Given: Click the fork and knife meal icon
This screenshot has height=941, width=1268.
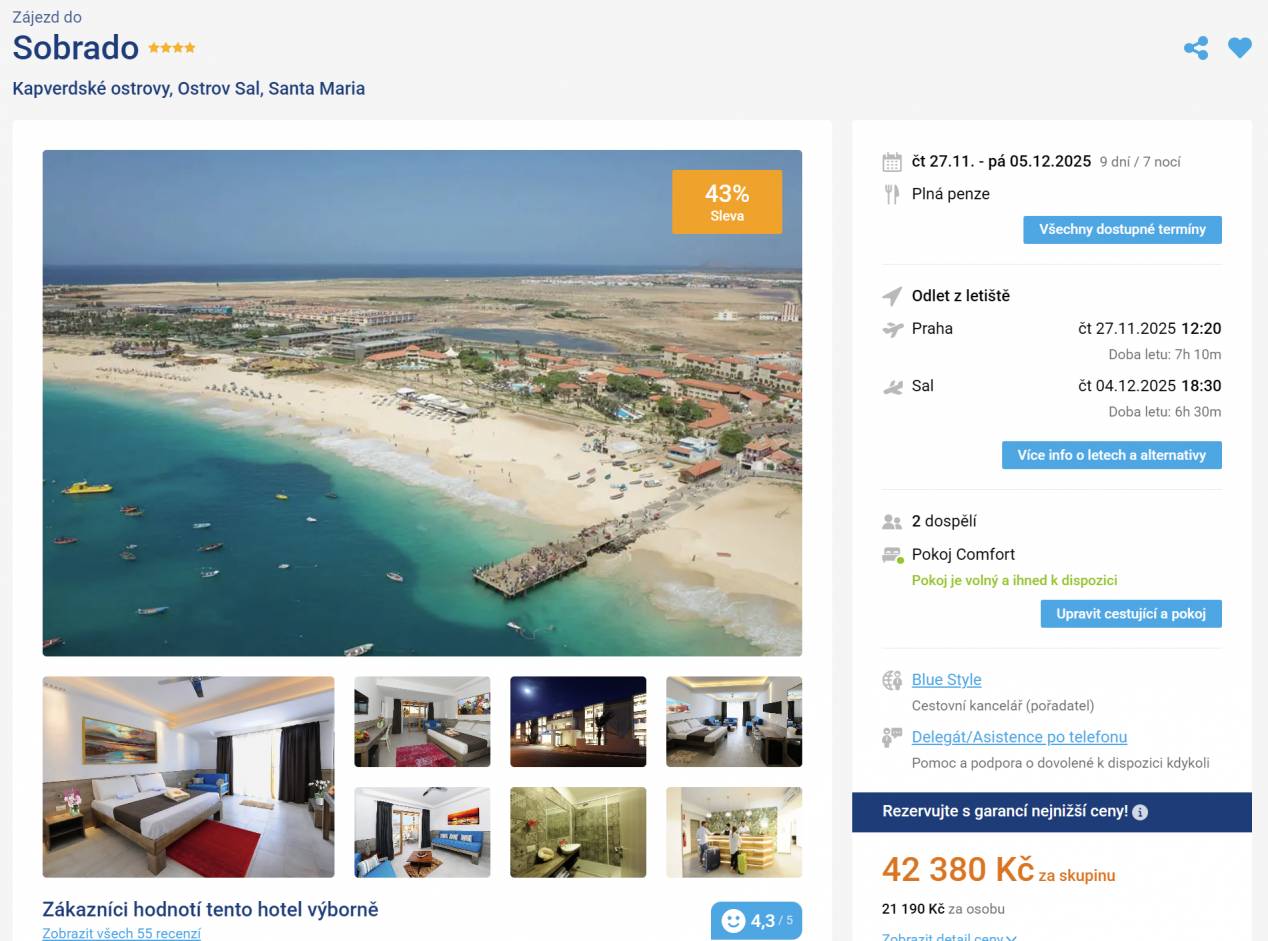Looking at the screenshot, I should pyautogui.click(x=892, y=194).
